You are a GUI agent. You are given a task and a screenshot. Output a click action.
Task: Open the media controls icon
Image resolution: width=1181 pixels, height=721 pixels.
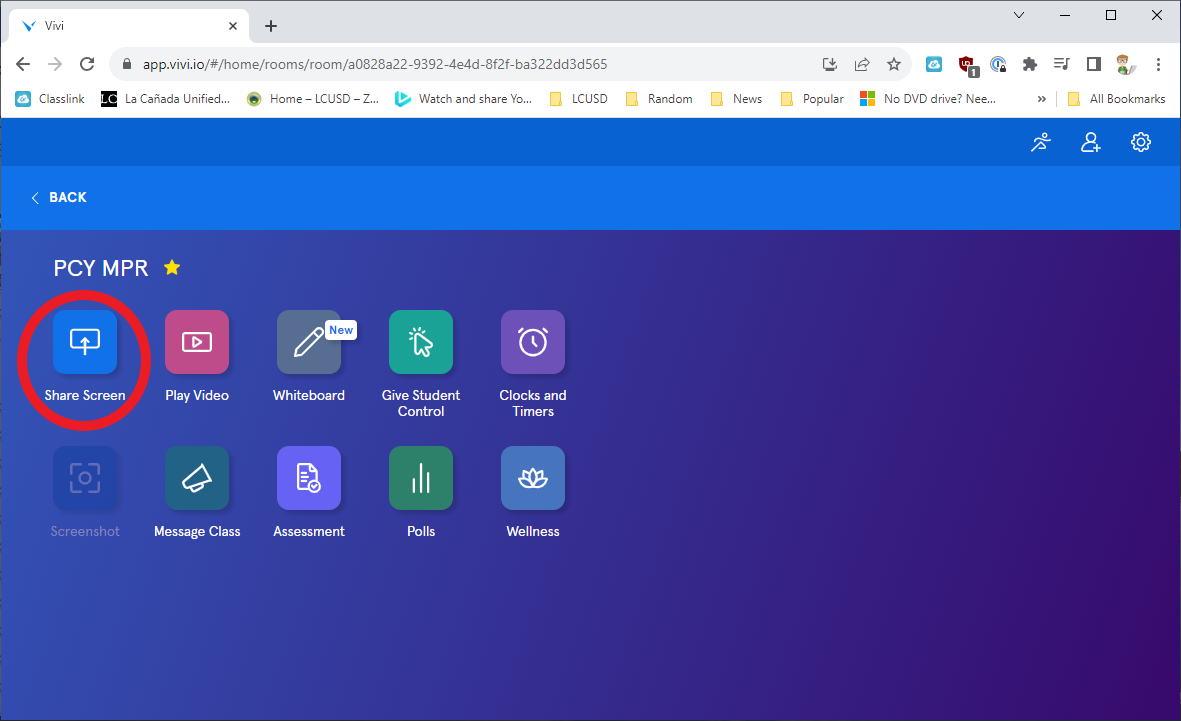1062,64
